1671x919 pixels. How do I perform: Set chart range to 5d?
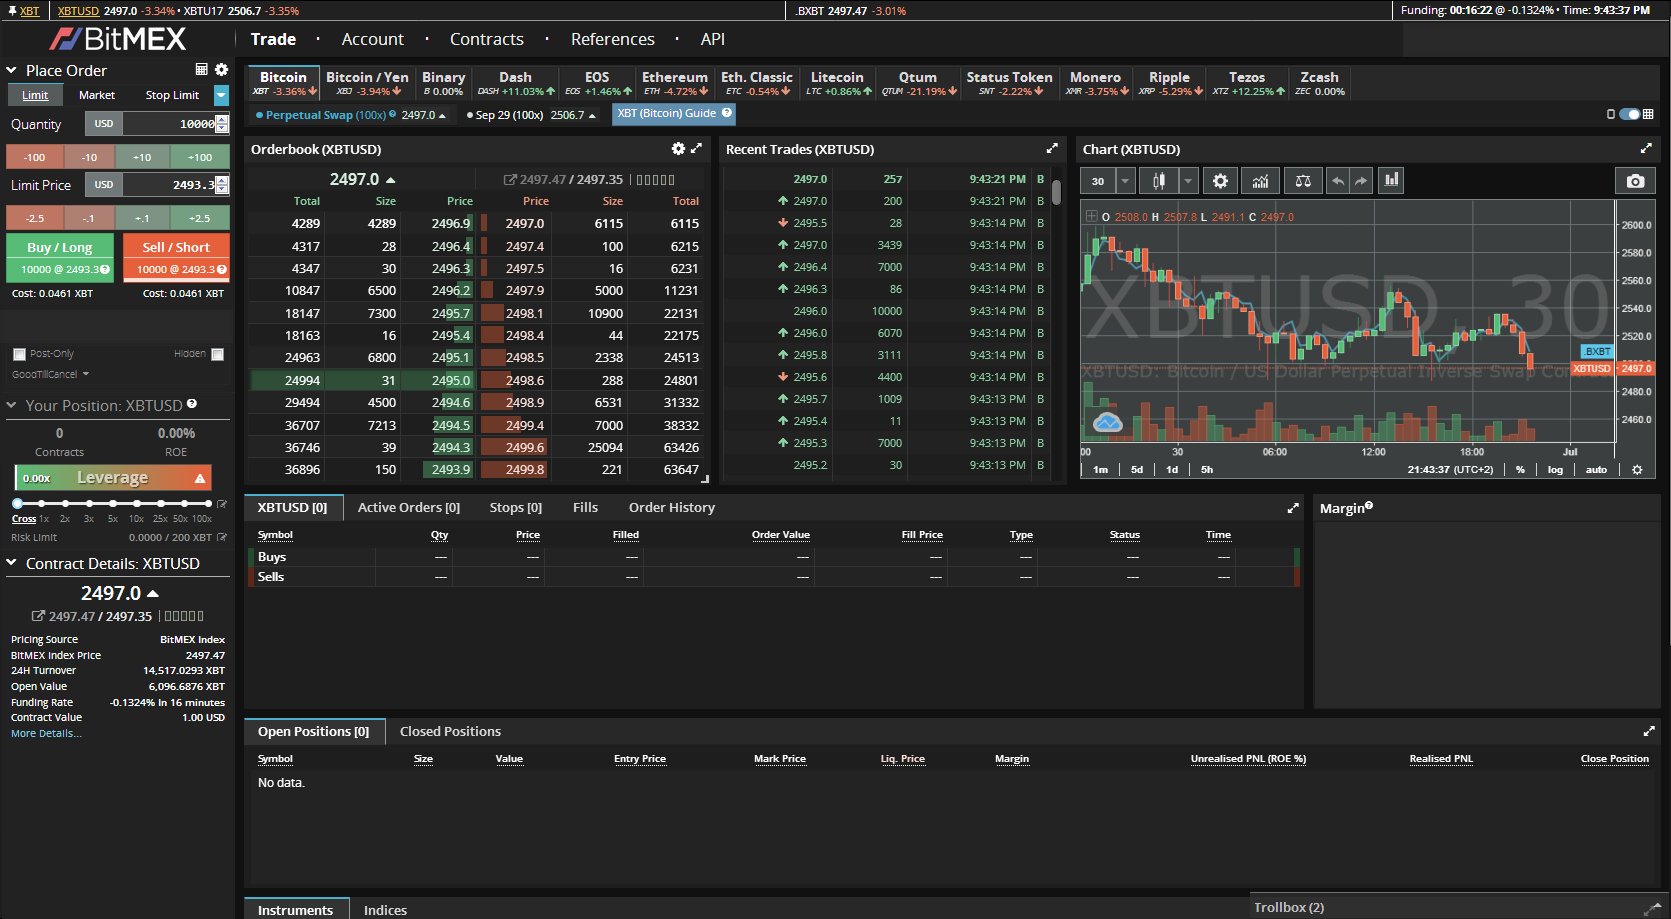click(1137, 469)
